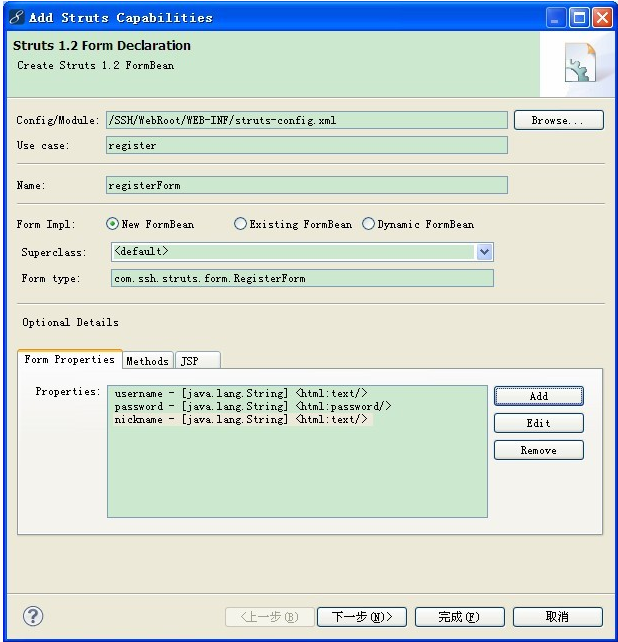Select the nickname property row
618x642 pixels.
click(x=242, y=420)
